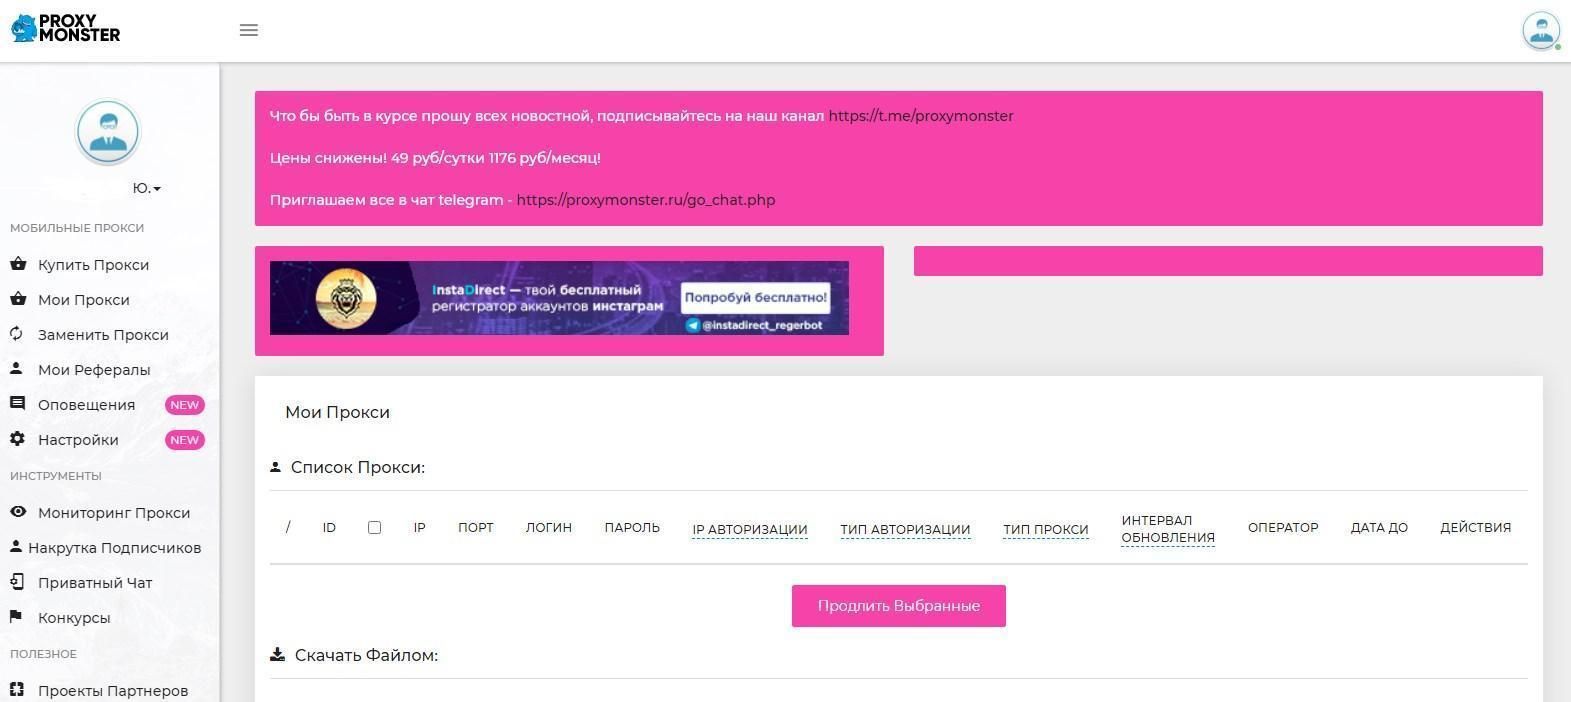Viewport: 1571px width, 702px height.
Task: Click the gear icon beside Настройки
Action: pyautogui.click(x=17, y=439)
